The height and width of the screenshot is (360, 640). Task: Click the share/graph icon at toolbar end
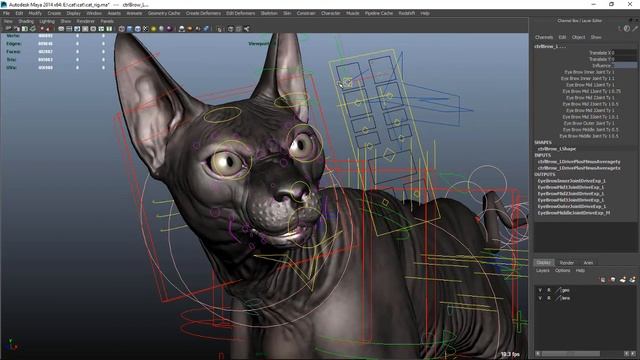pos(246,29)
